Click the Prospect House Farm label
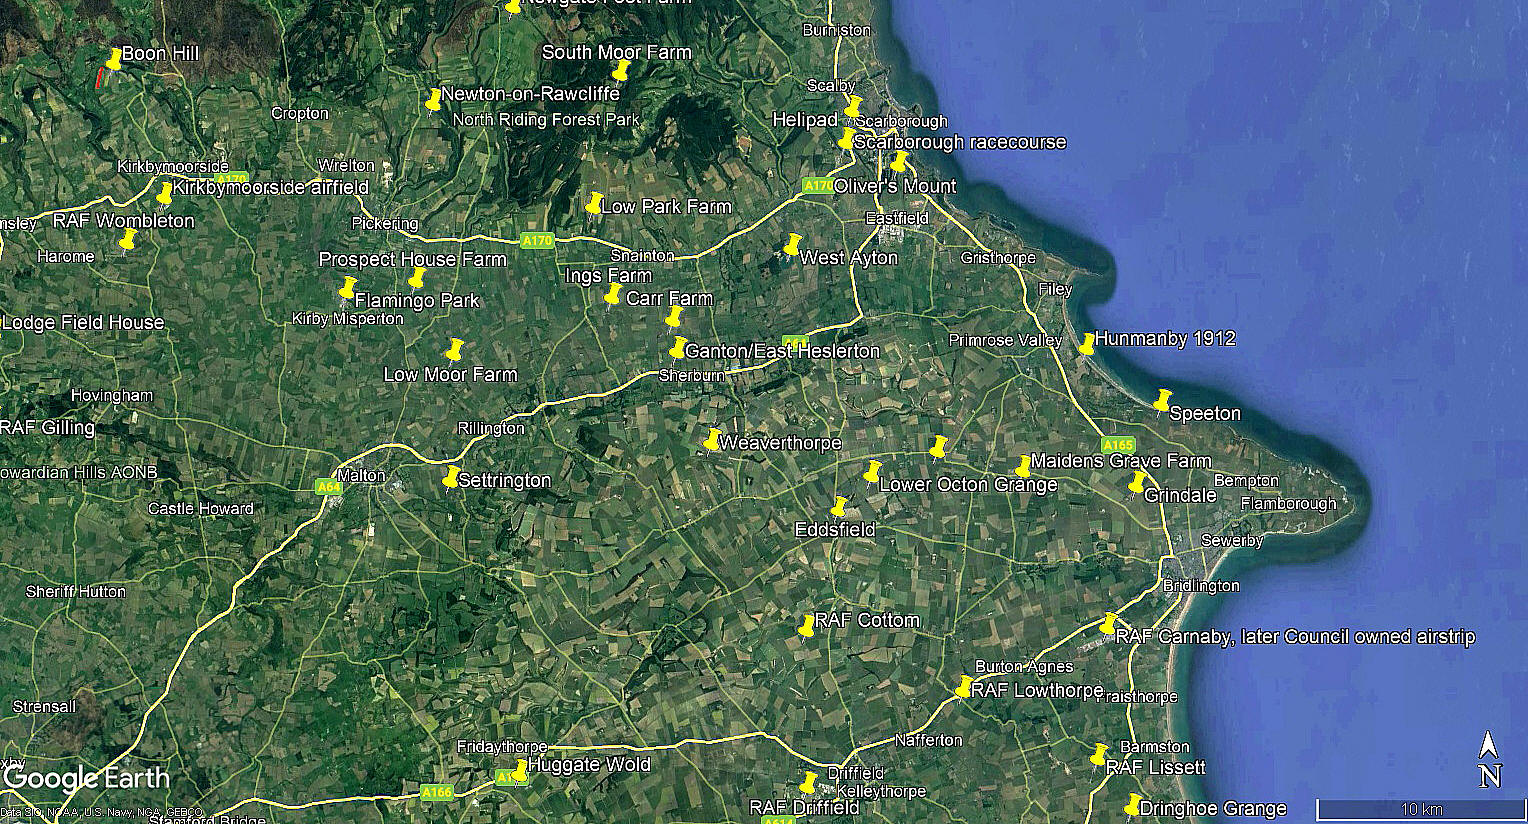Viewport: 1528px width, 824px height. point(412,259)
